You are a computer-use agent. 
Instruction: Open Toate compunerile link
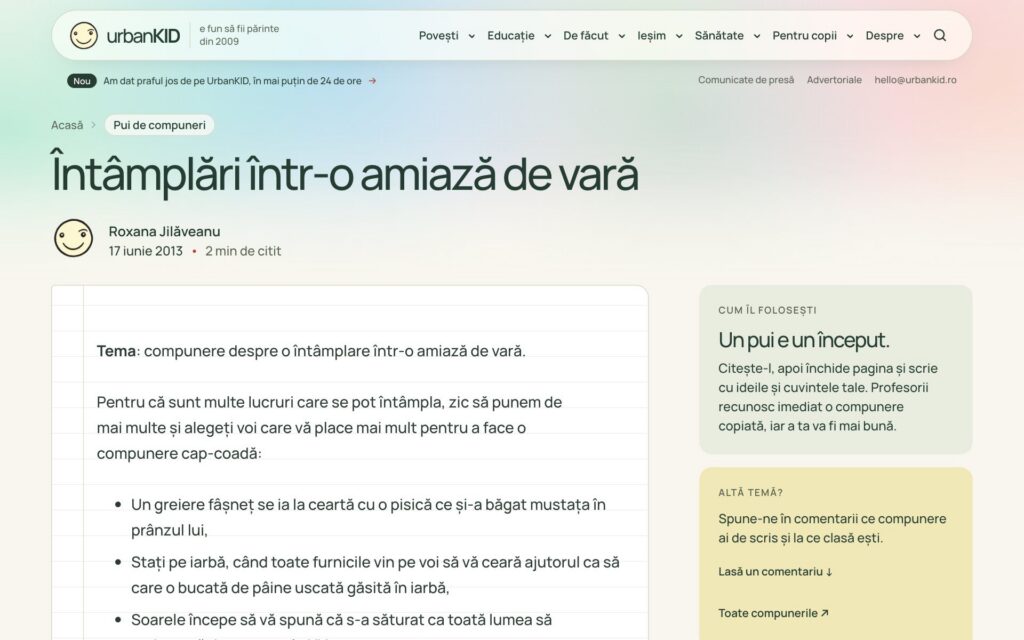click(773, 613)
